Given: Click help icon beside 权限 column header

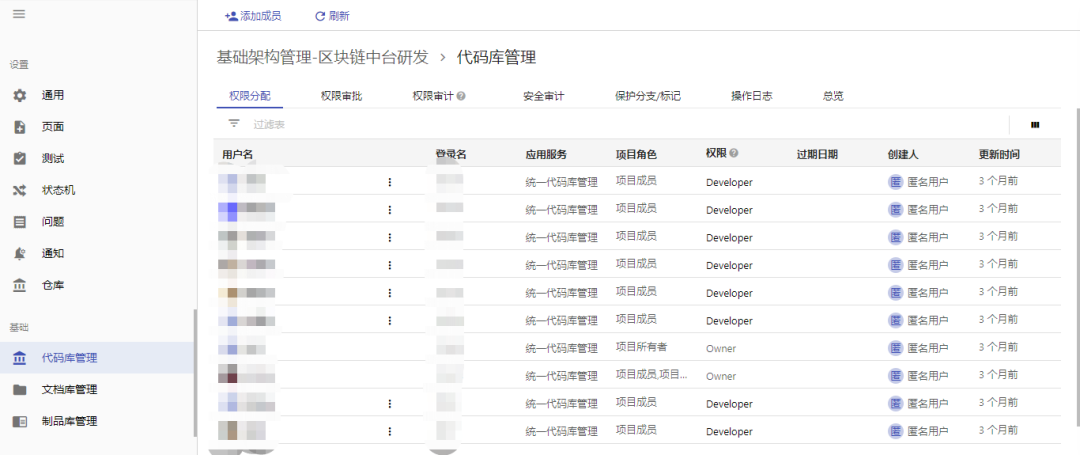Looking at the screenshot, I should click(x=734, y=154).
